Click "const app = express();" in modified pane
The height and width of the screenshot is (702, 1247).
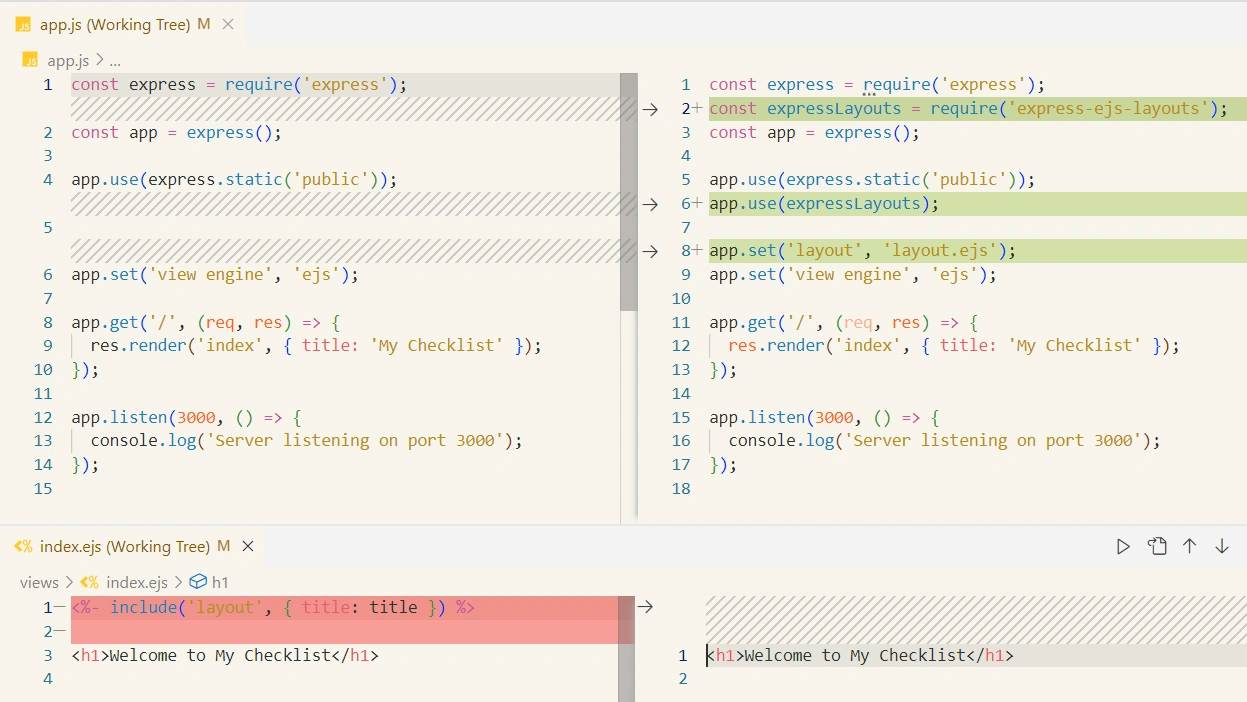tap(814, 133)
